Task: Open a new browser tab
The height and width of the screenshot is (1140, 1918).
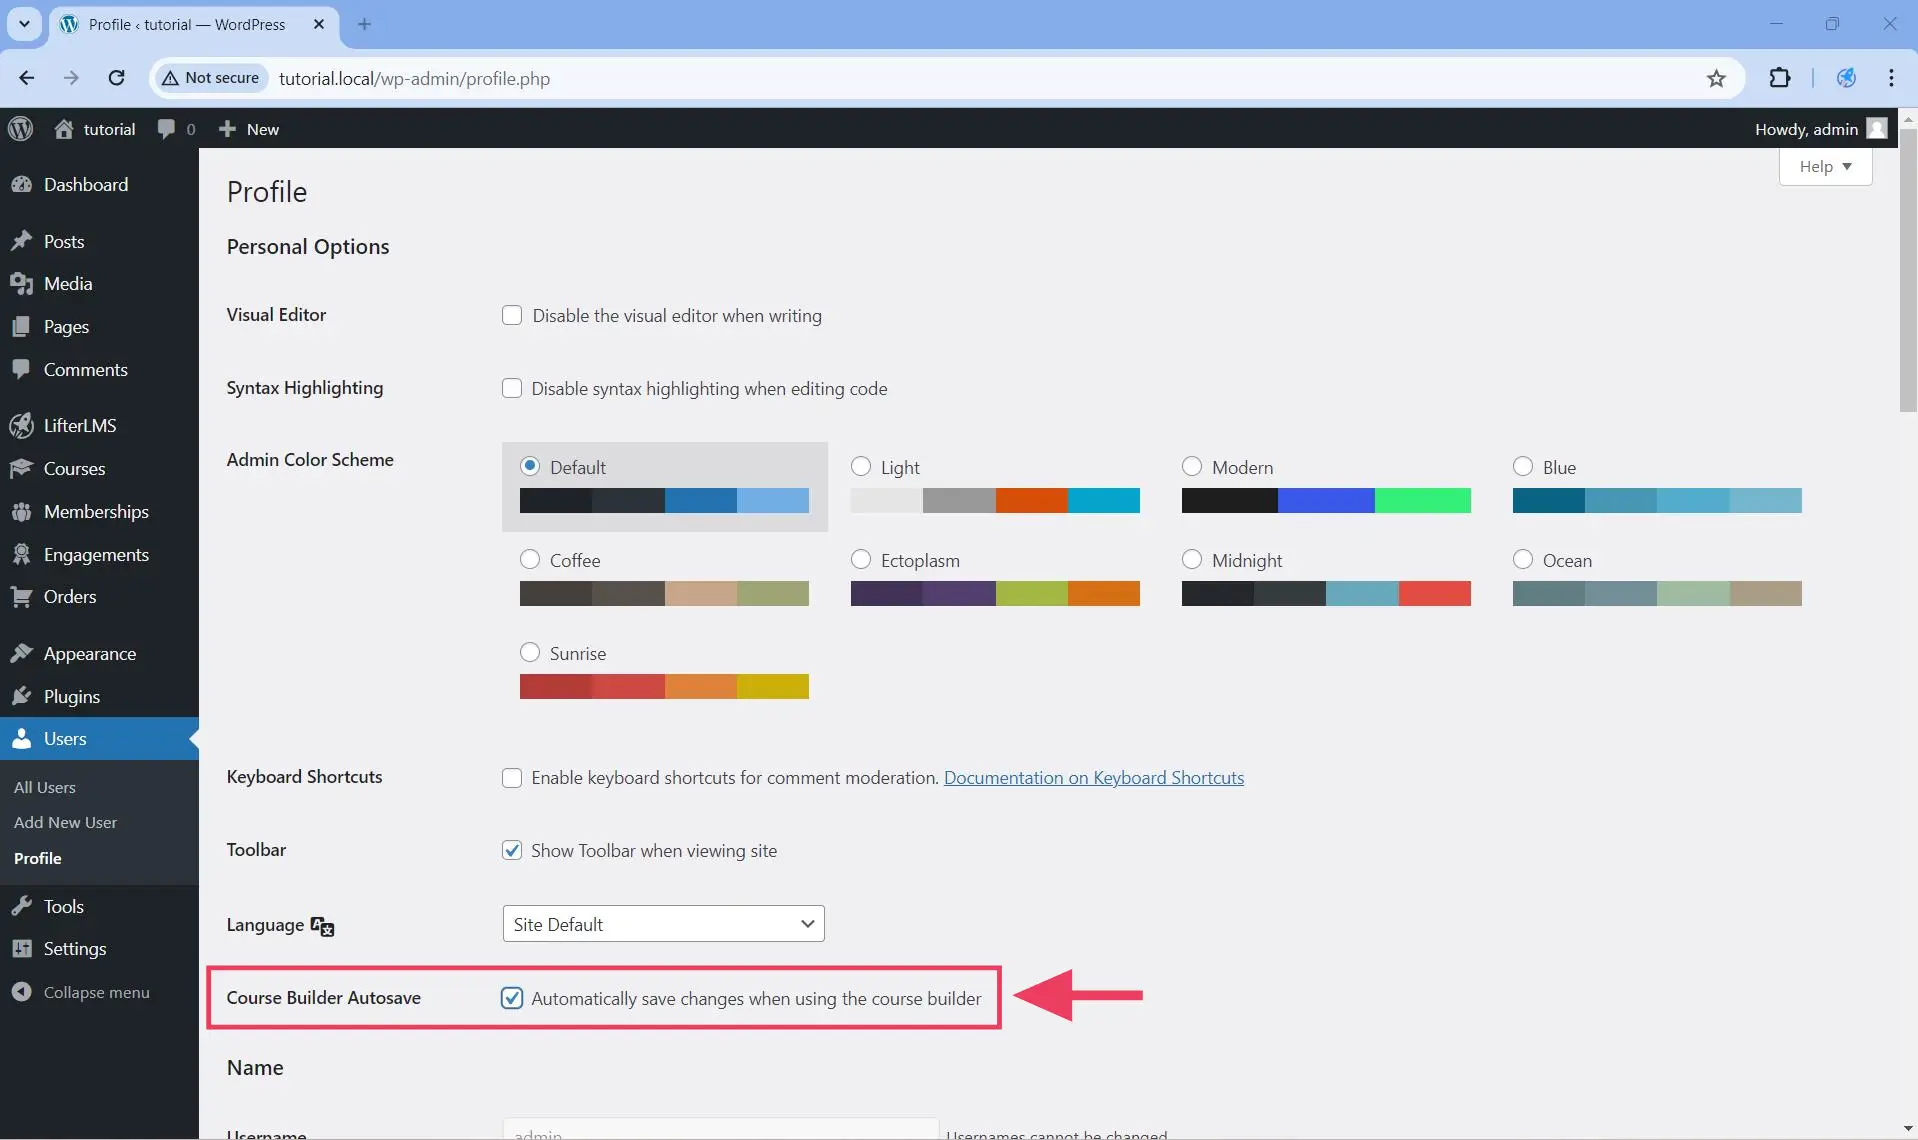Action: [x=364, y=24]
